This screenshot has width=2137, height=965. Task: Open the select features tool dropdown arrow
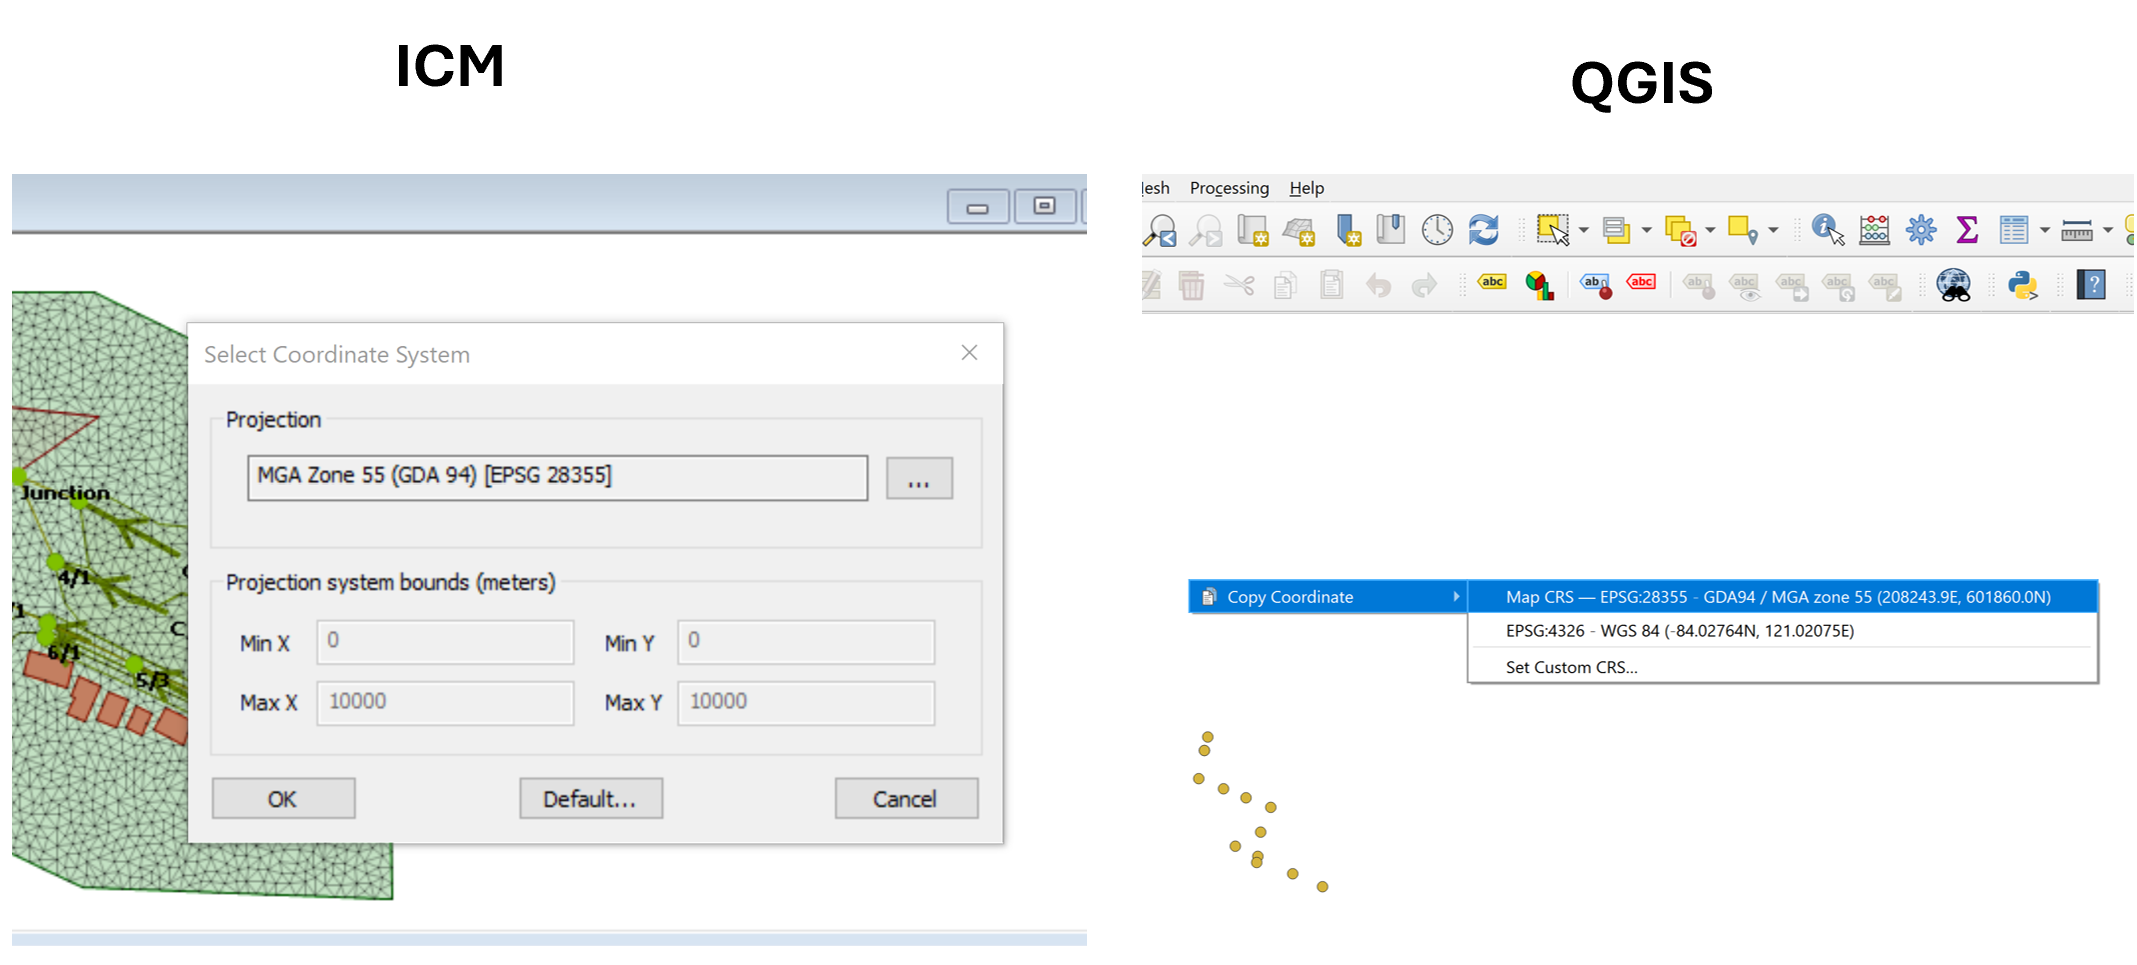1582,230
